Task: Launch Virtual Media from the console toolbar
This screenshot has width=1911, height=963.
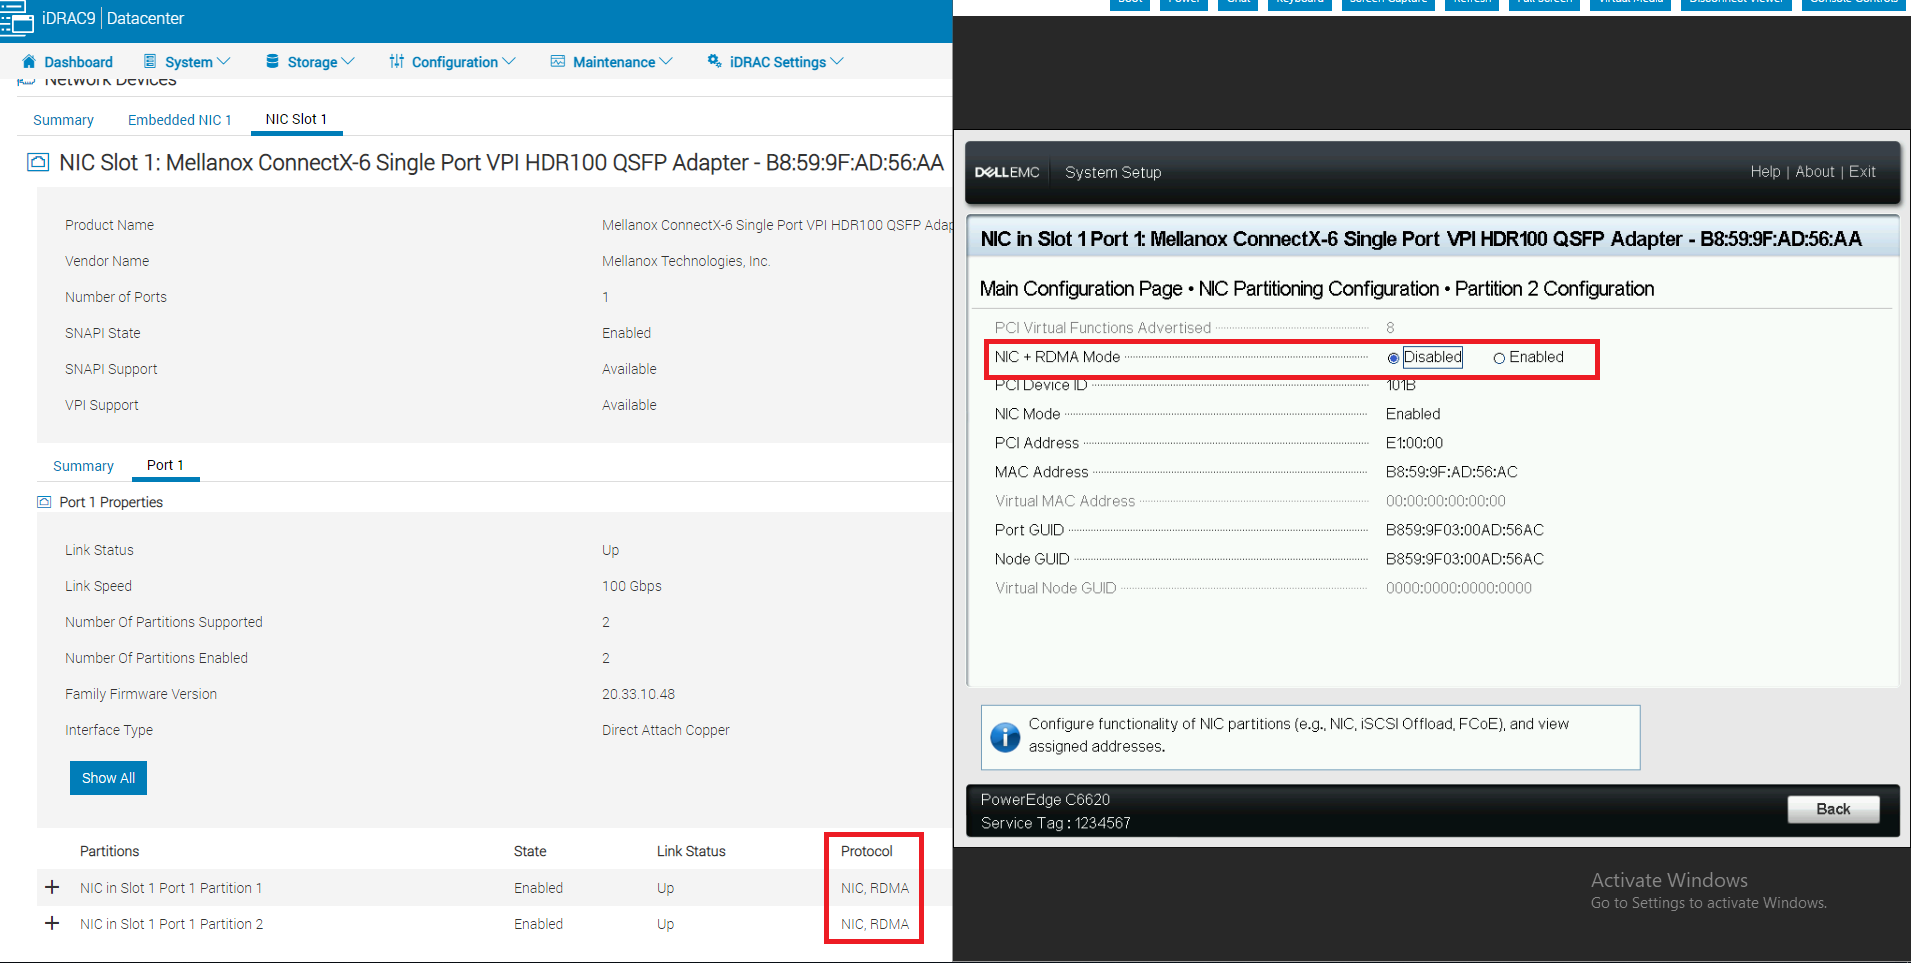Action: [x=1629, y=4]
